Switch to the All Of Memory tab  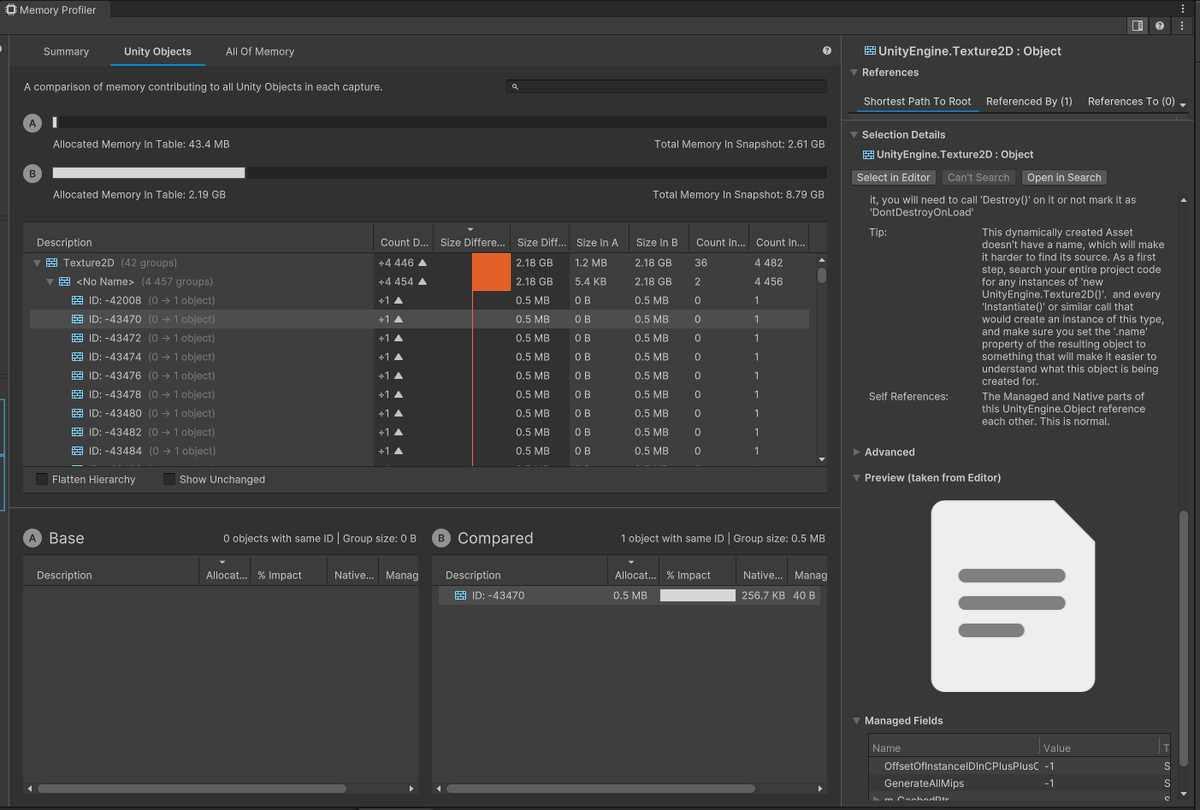point(260,51)
